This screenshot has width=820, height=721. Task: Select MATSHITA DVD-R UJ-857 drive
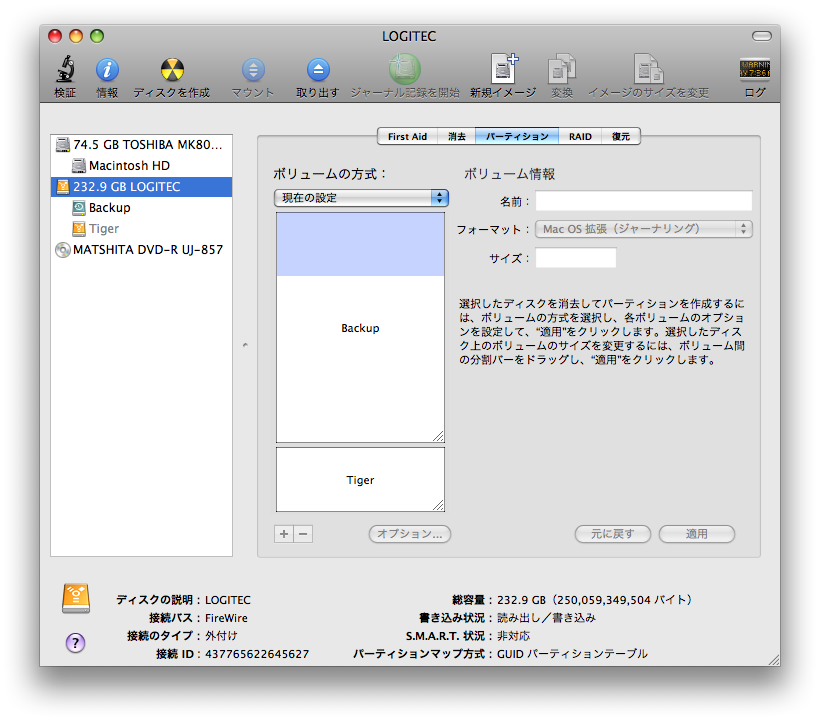click(141, 249)
